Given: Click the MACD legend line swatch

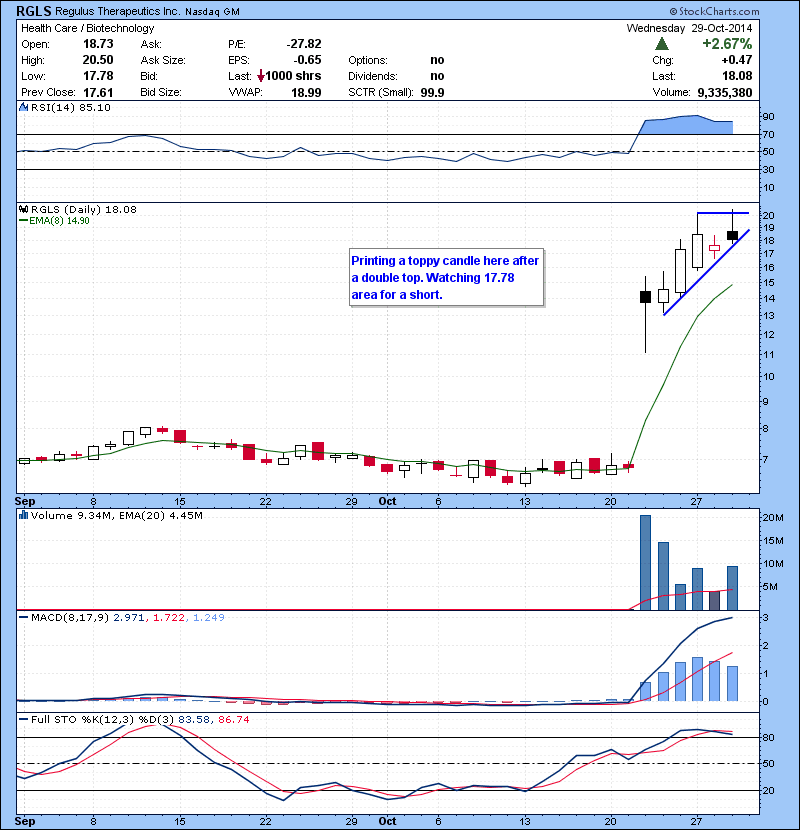Looking at the screenshot, I should click(x=23, y=617).
